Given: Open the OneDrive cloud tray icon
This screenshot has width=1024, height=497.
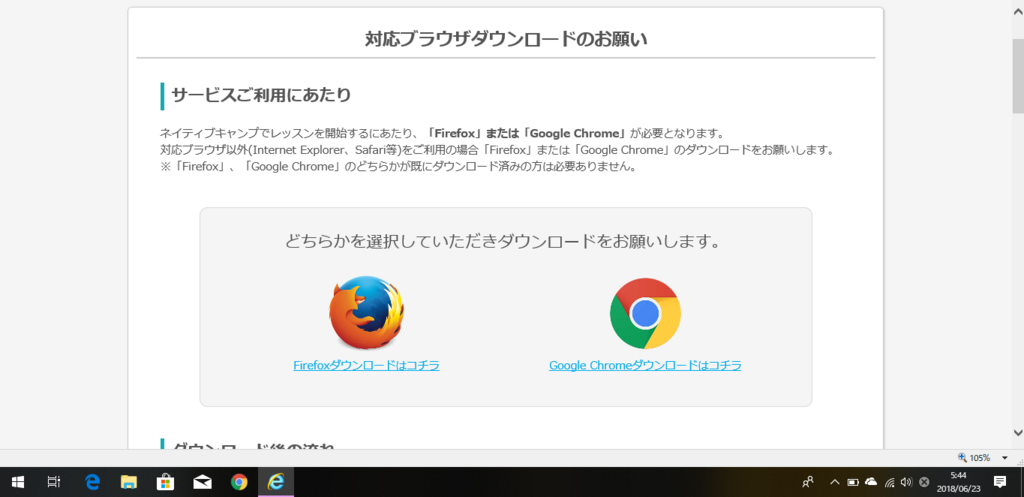Looking at the screenshot, I should (871, 482).
